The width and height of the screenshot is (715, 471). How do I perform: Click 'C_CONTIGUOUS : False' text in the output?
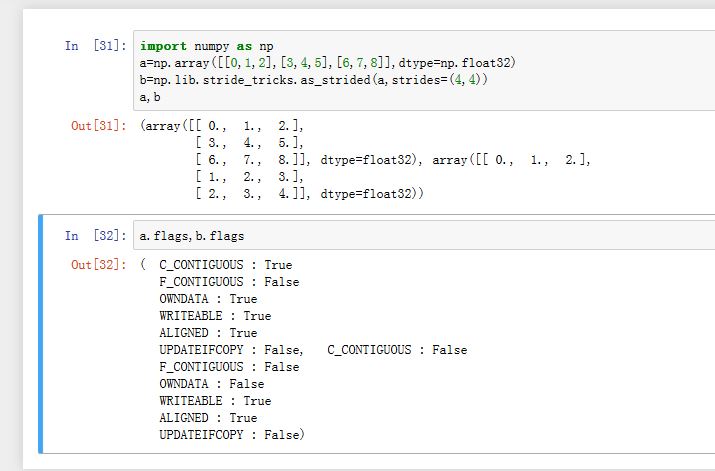pyautogui.click(x=397, y=350)
